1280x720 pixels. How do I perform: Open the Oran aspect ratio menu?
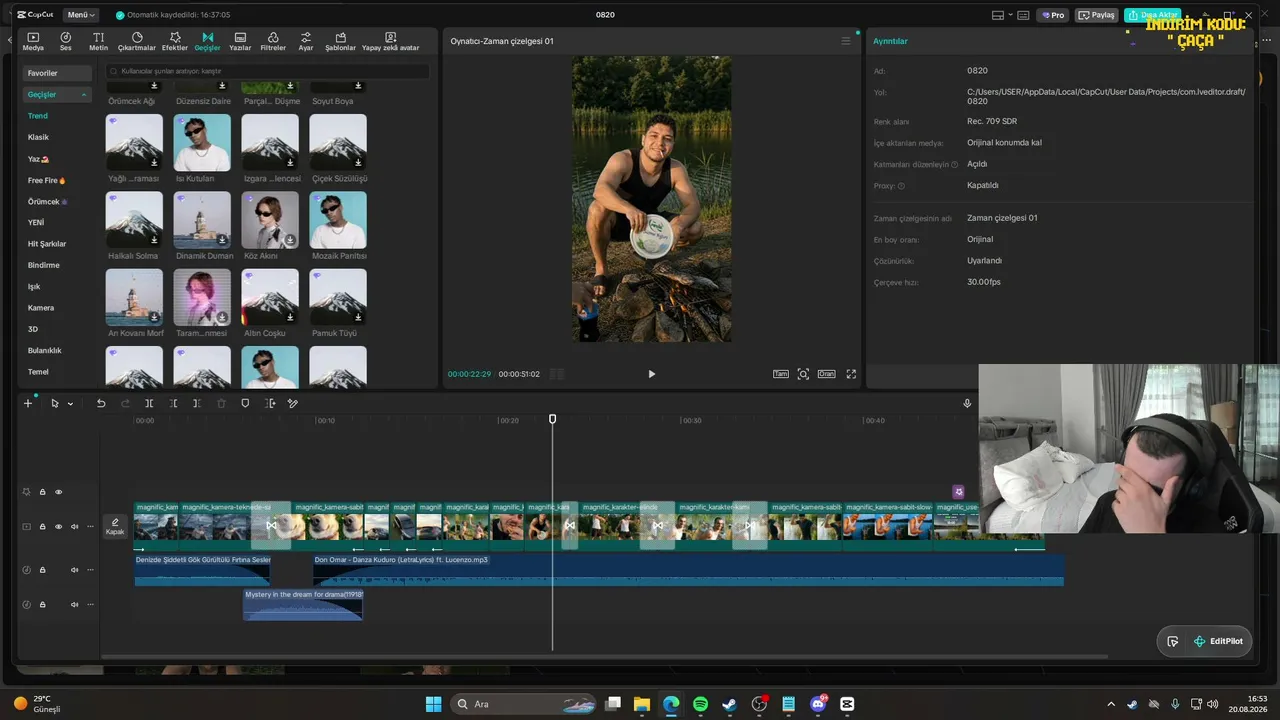(x=826, y=374)
